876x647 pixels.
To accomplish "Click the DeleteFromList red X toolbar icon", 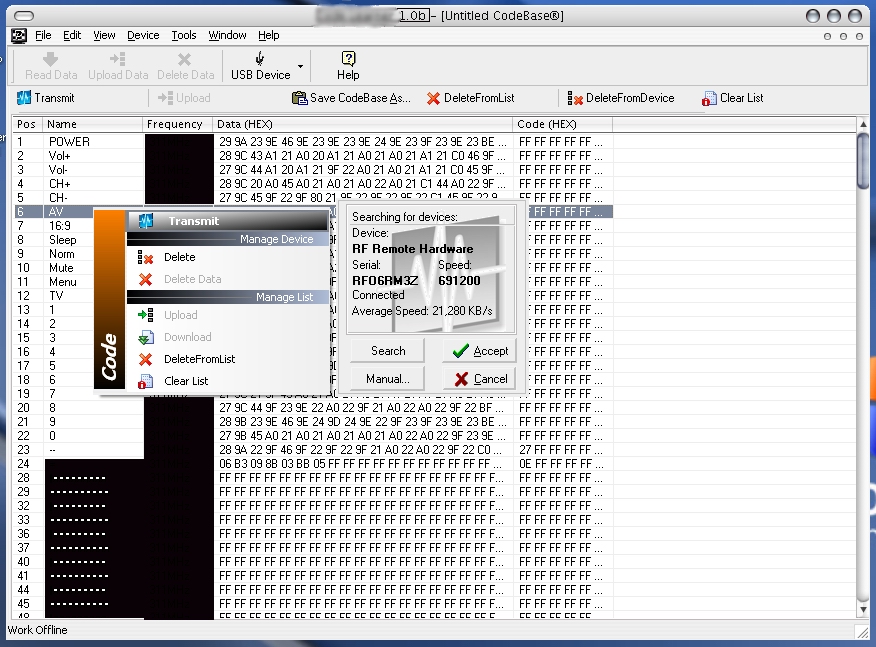I will point(433,98).
